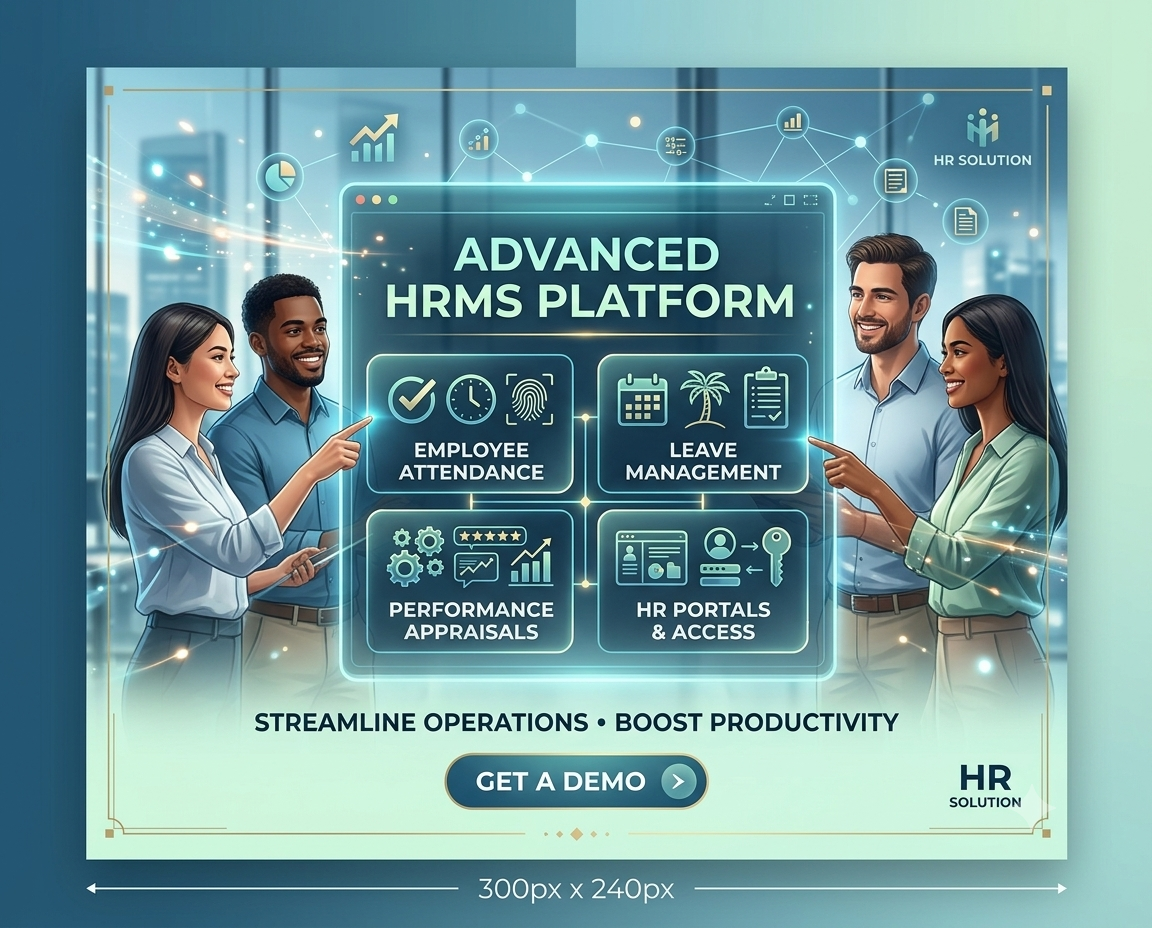Click the red window dot
Screen dimensions: 1152x928
pyautogui.click(x=360, y=199)
